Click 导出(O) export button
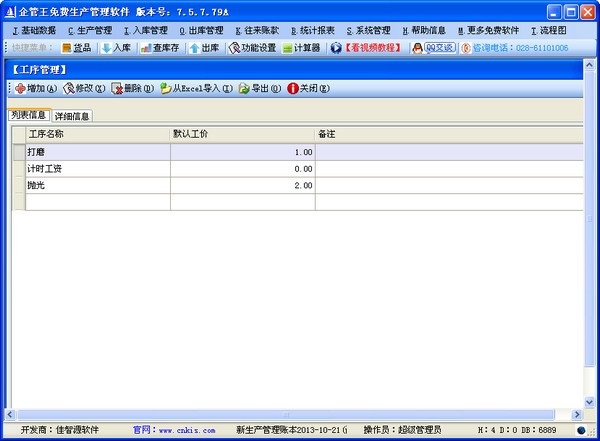This screenshot has height=441, width=600. [x=260, y=88]
